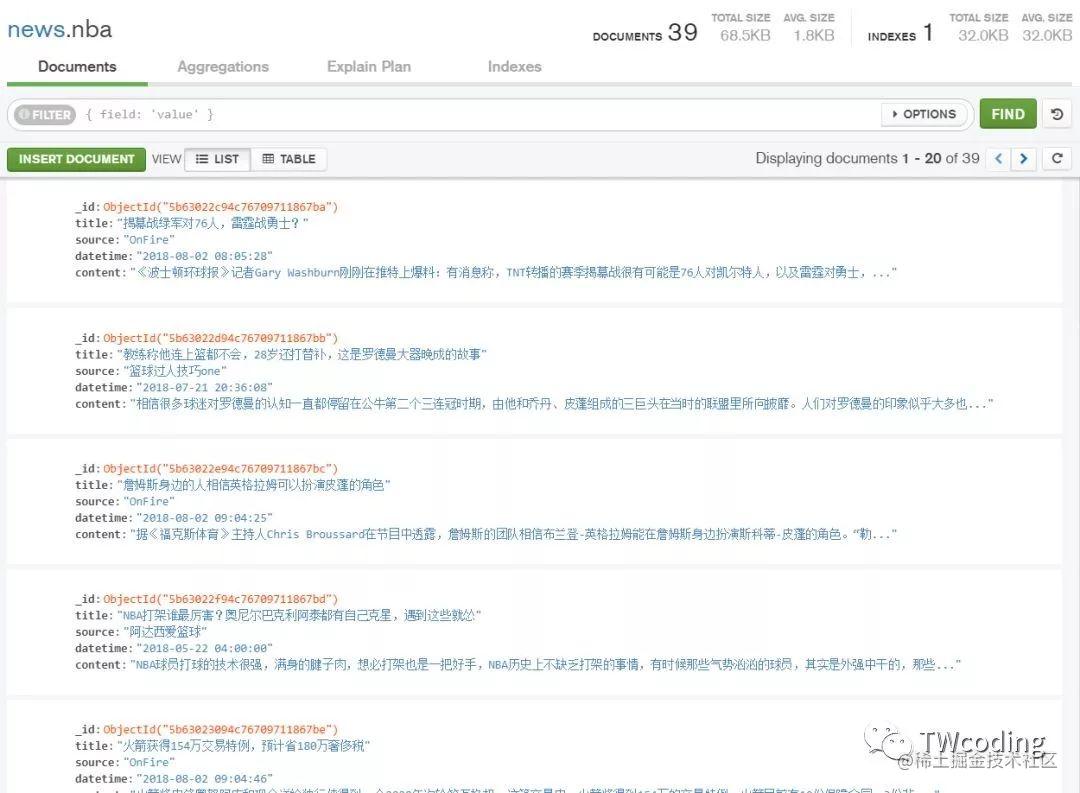Click the green FIND button
Viewport: 1080px width, 793px height.
coord(1008,114)
